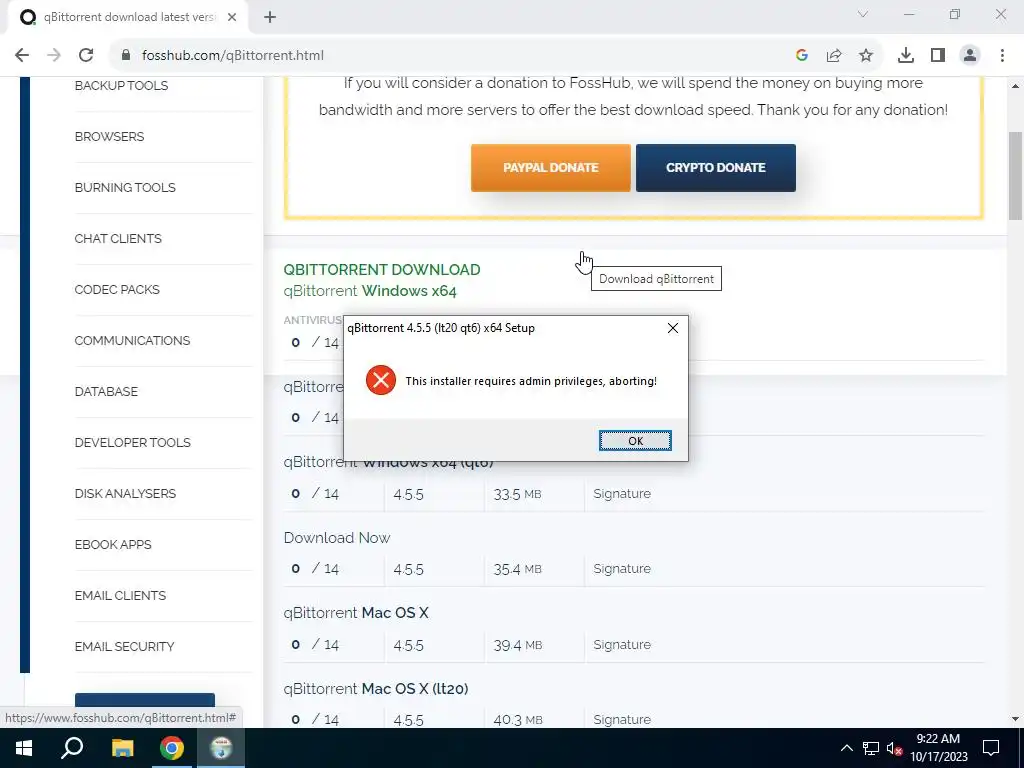1024x768 pixels.
Task: Open the Burning Tools category
Action: click(125, 187)
